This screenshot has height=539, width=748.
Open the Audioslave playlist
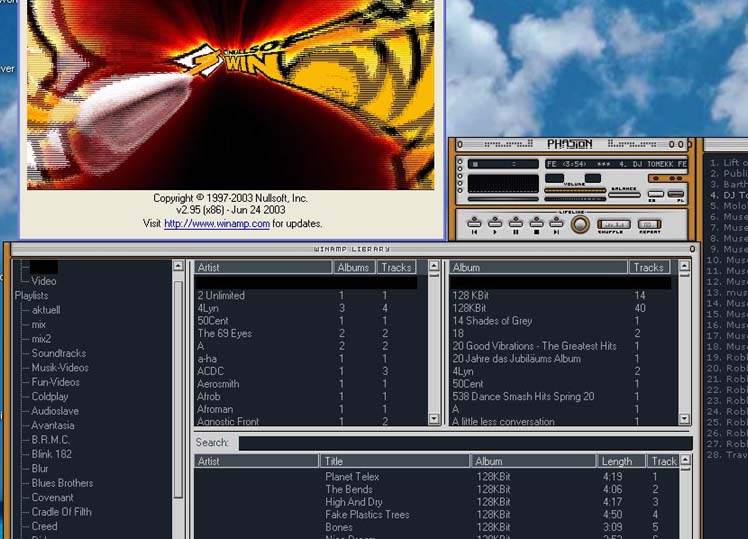pos(55,411)
